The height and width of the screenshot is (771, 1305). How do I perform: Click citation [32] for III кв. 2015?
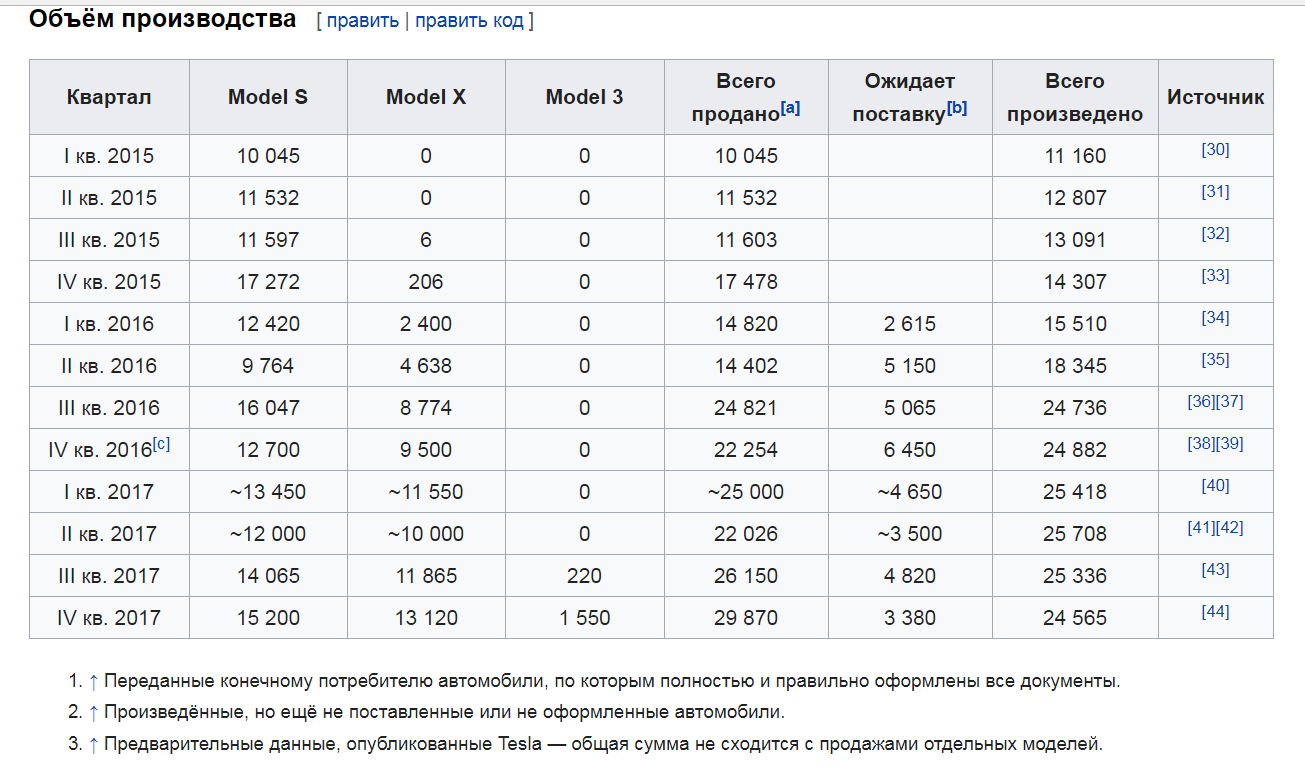pyautogui.click(x=1215, y=234)
